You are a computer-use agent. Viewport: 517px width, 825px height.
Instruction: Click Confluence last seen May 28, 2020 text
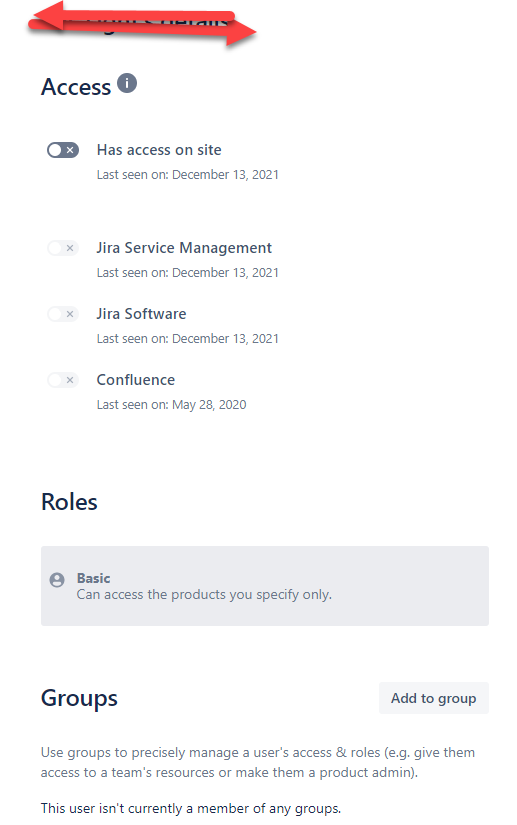coord(171,405)
